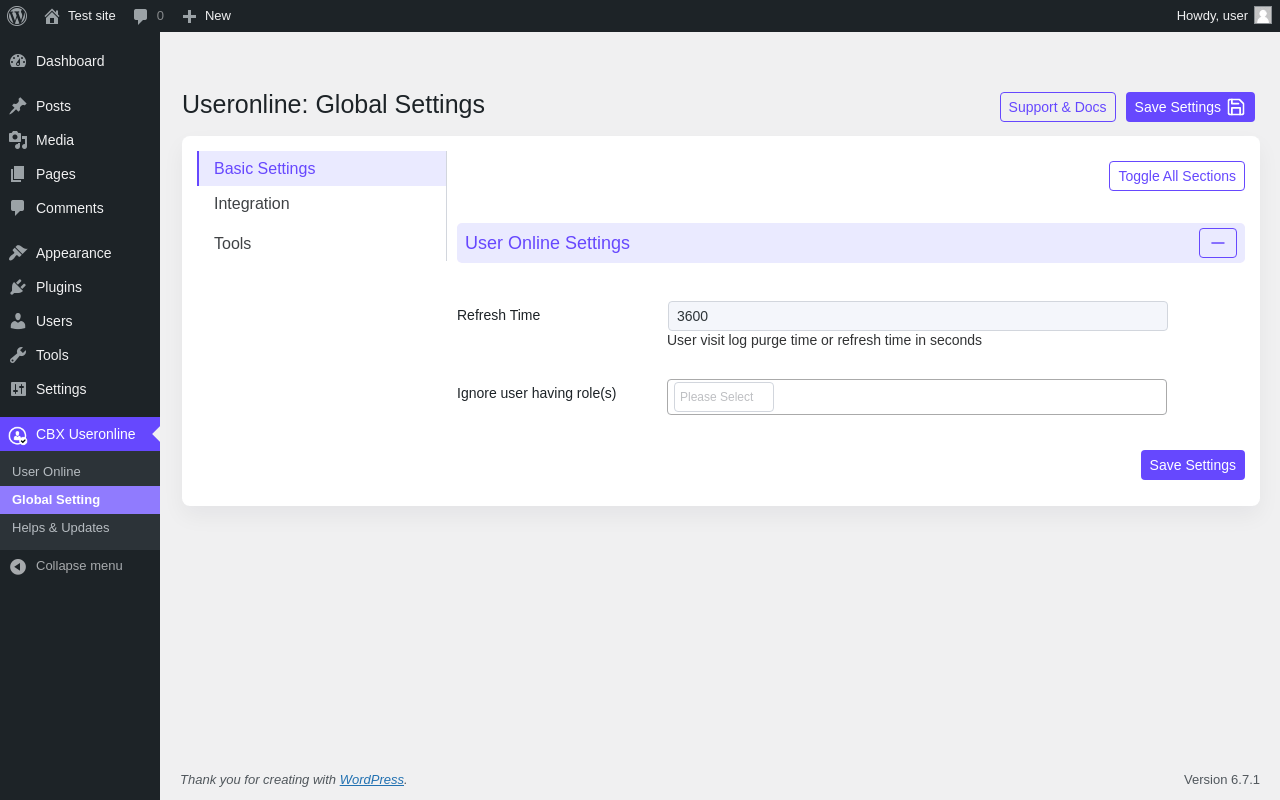This screenshot has height=800, width=1280.
Task: Click the Plugins plug icon
Action: click(18, 287)
